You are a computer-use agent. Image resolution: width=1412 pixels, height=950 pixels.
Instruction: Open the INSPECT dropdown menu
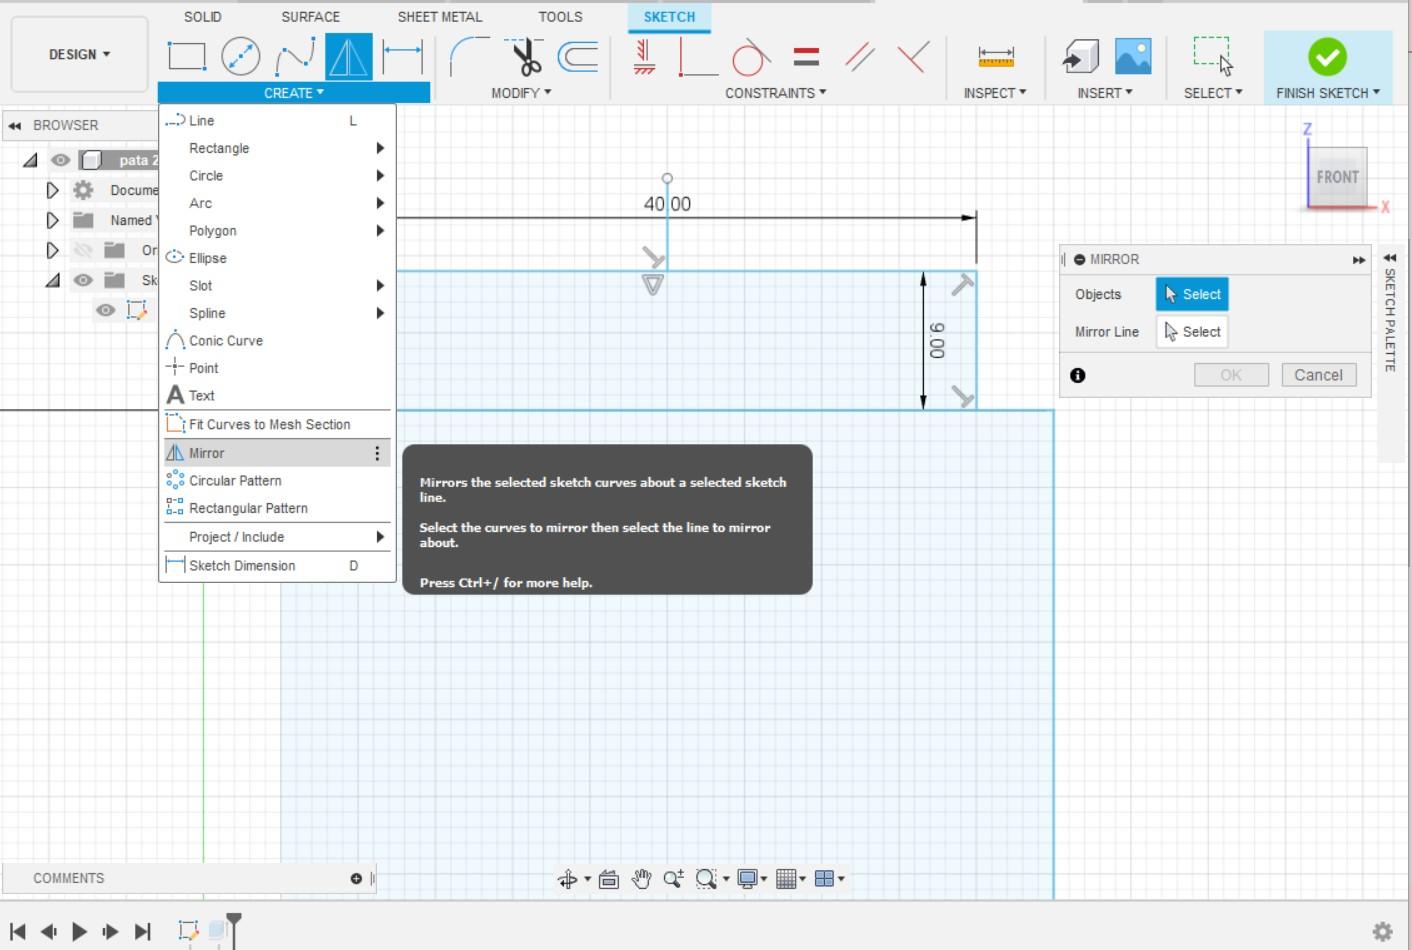coord(995,93)
